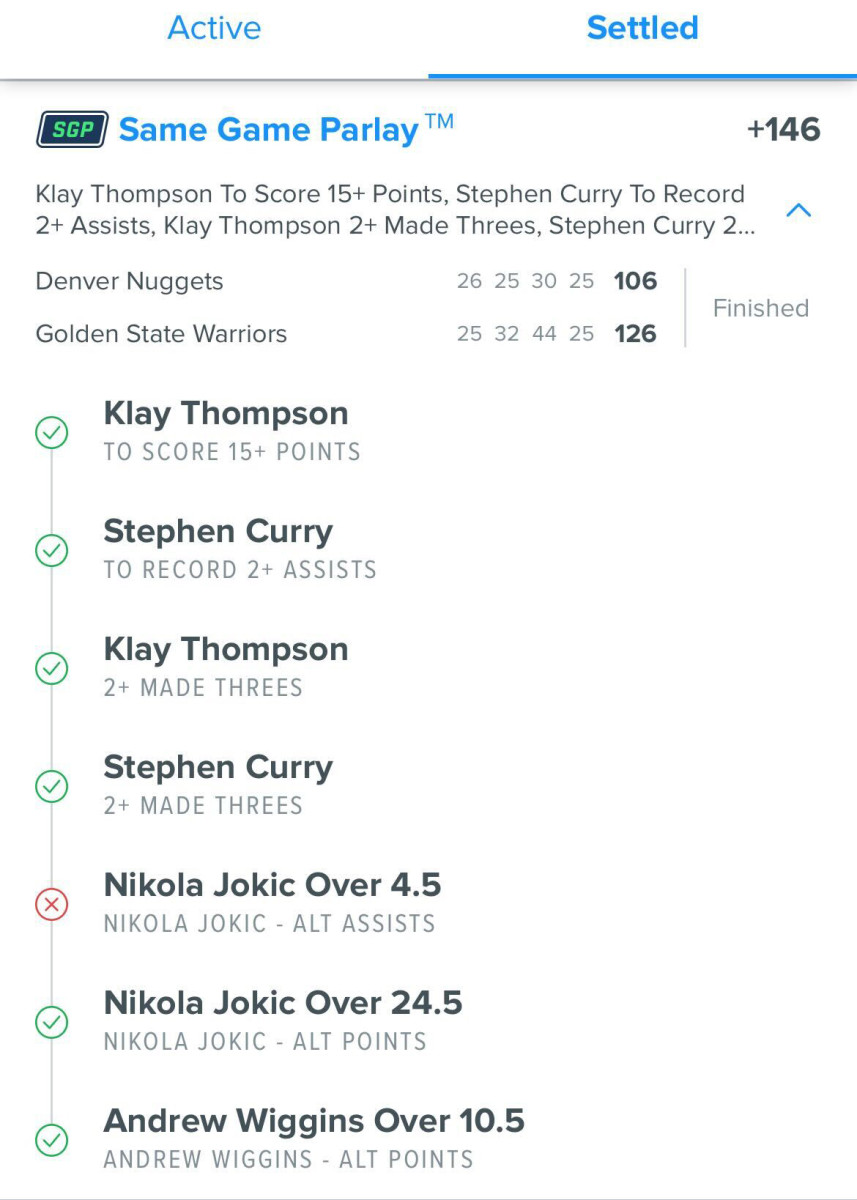
Task: Select the Settled tab
Action: click(x=642, y=28)
